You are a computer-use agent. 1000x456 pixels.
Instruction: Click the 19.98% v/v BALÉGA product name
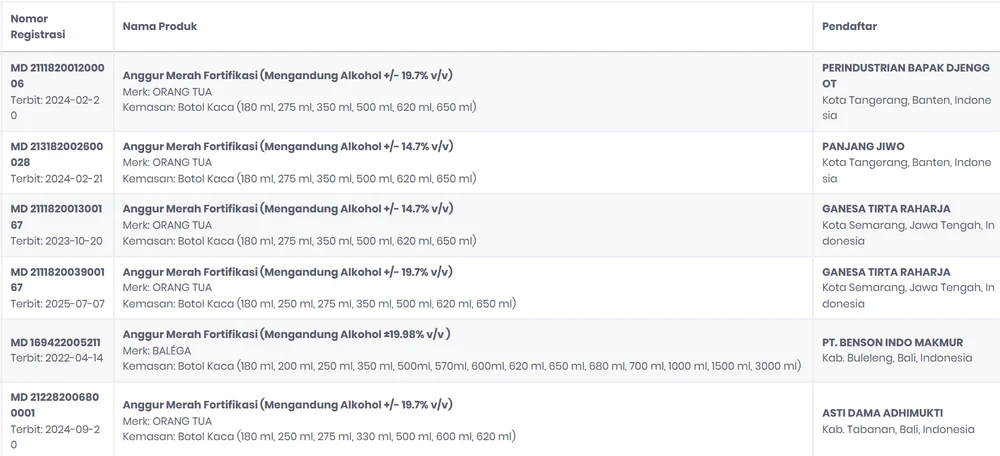pyautogui.click(x=286, y=334)
